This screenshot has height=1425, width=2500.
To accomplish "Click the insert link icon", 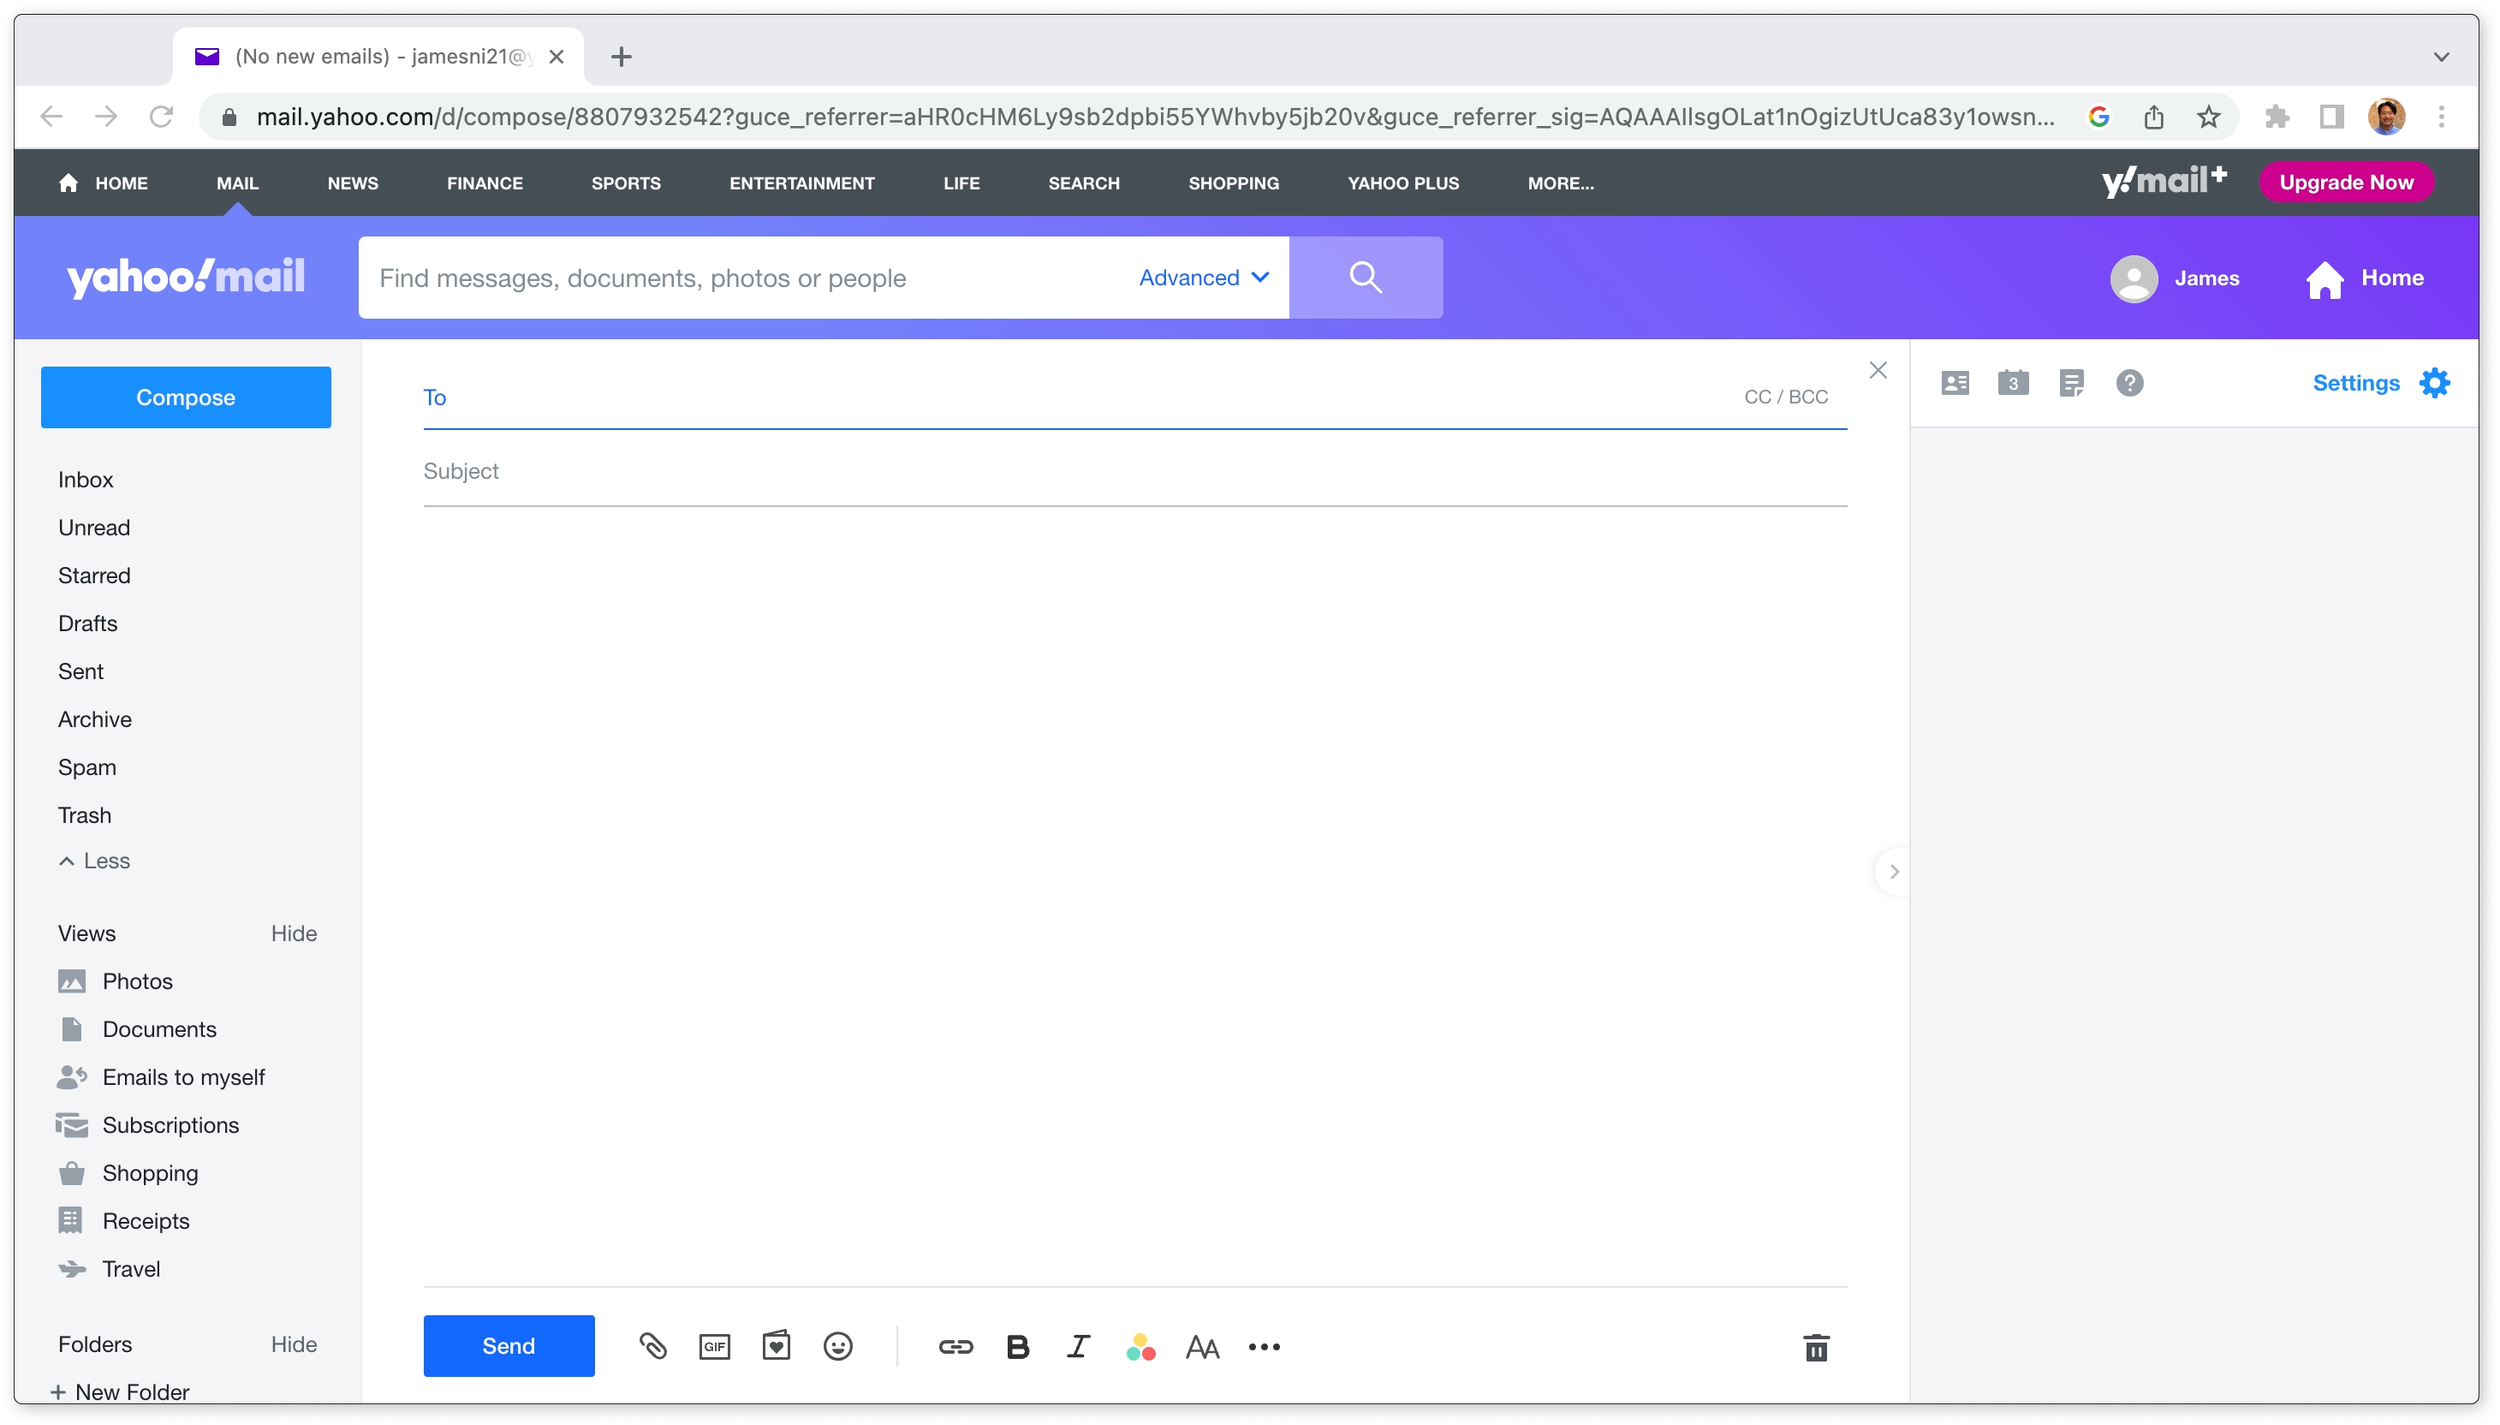I will point(955,1347).
